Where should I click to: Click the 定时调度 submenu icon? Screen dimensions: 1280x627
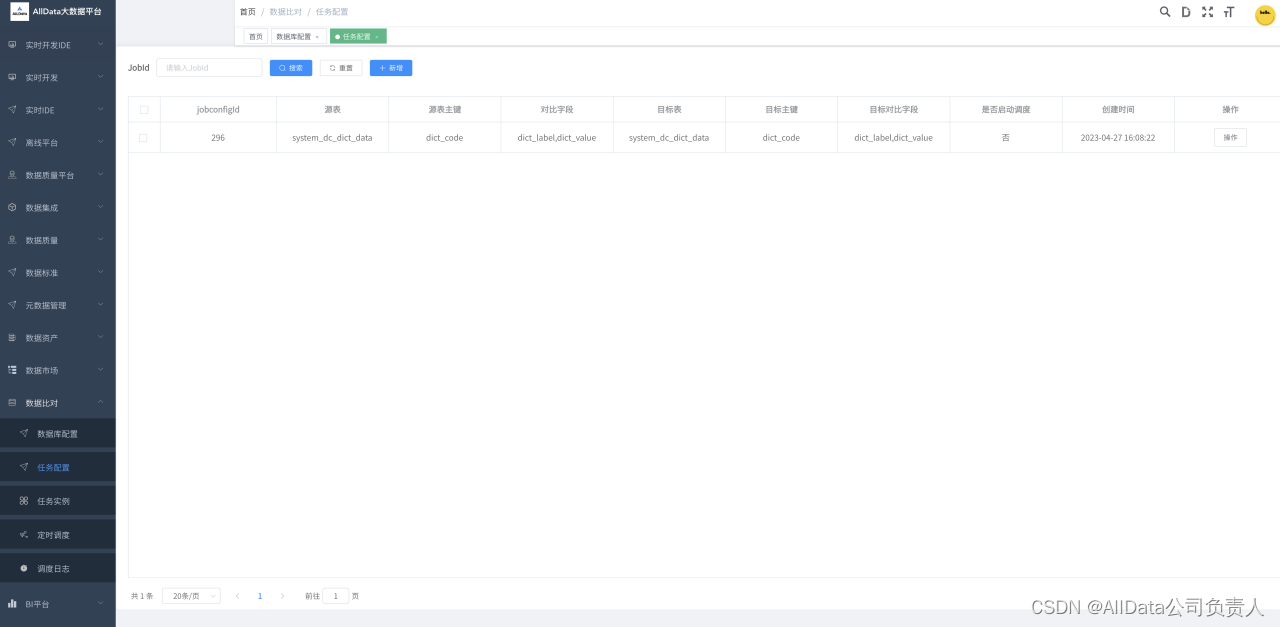coord(24,534)
